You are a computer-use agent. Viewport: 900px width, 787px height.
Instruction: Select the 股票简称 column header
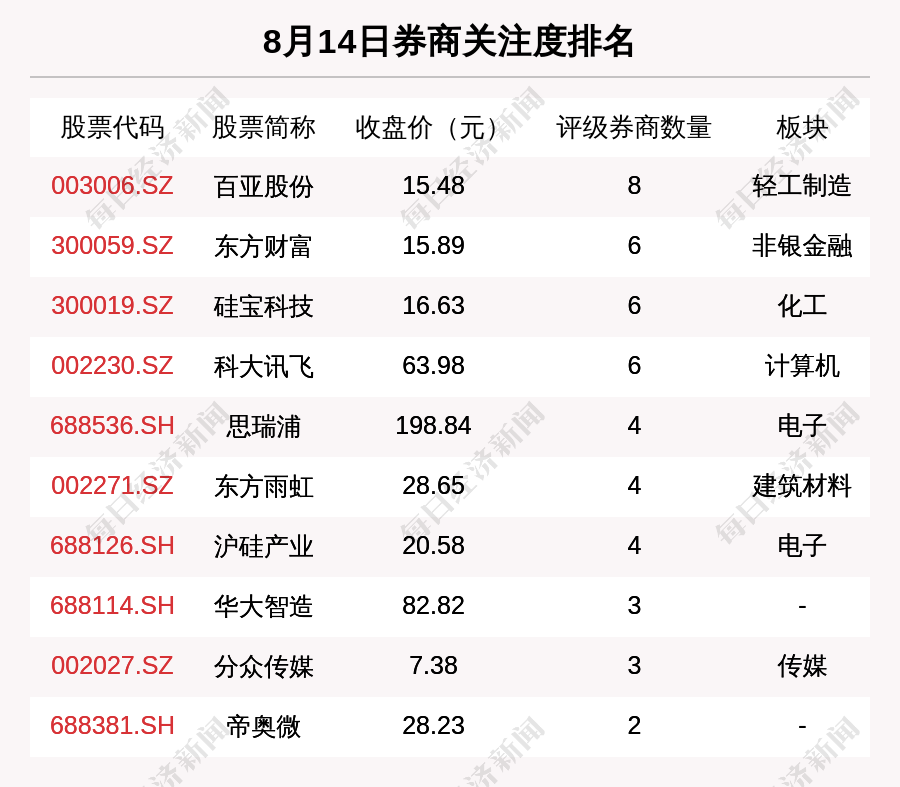coord(263,127)
